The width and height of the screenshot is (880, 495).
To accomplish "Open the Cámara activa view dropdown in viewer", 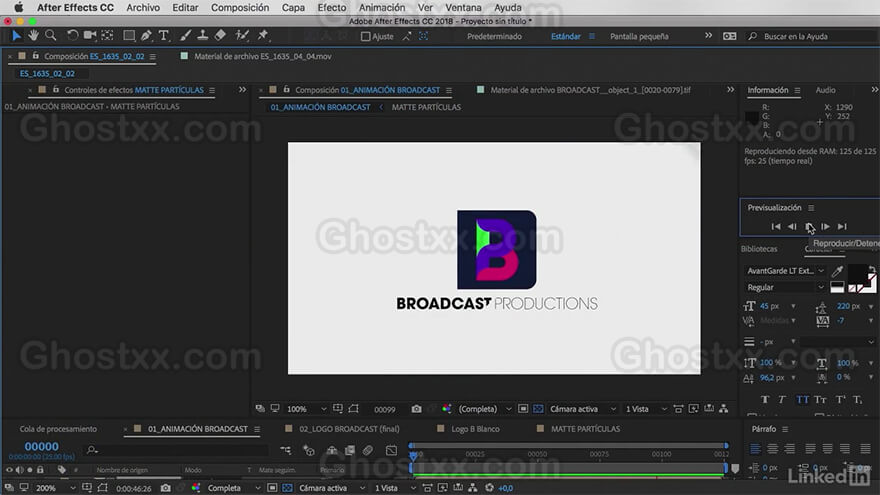I will [583, 409].
